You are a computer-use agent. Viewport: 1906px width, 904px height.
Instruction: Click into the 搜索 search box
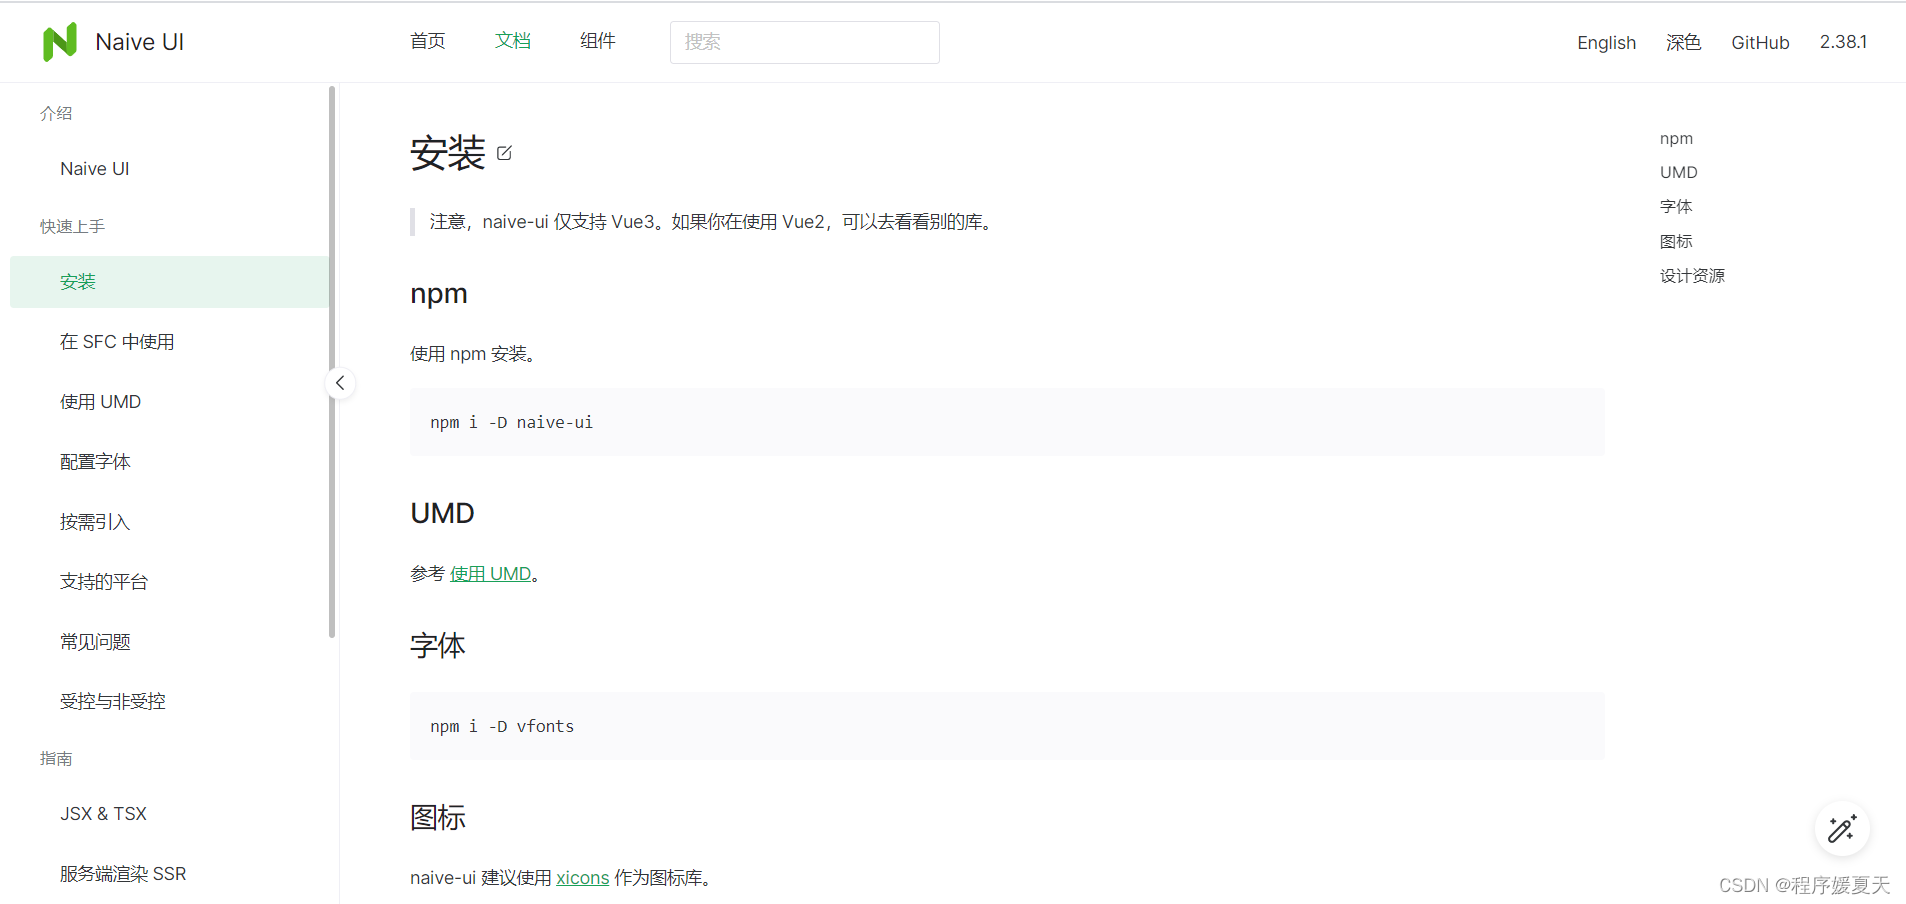804,42
